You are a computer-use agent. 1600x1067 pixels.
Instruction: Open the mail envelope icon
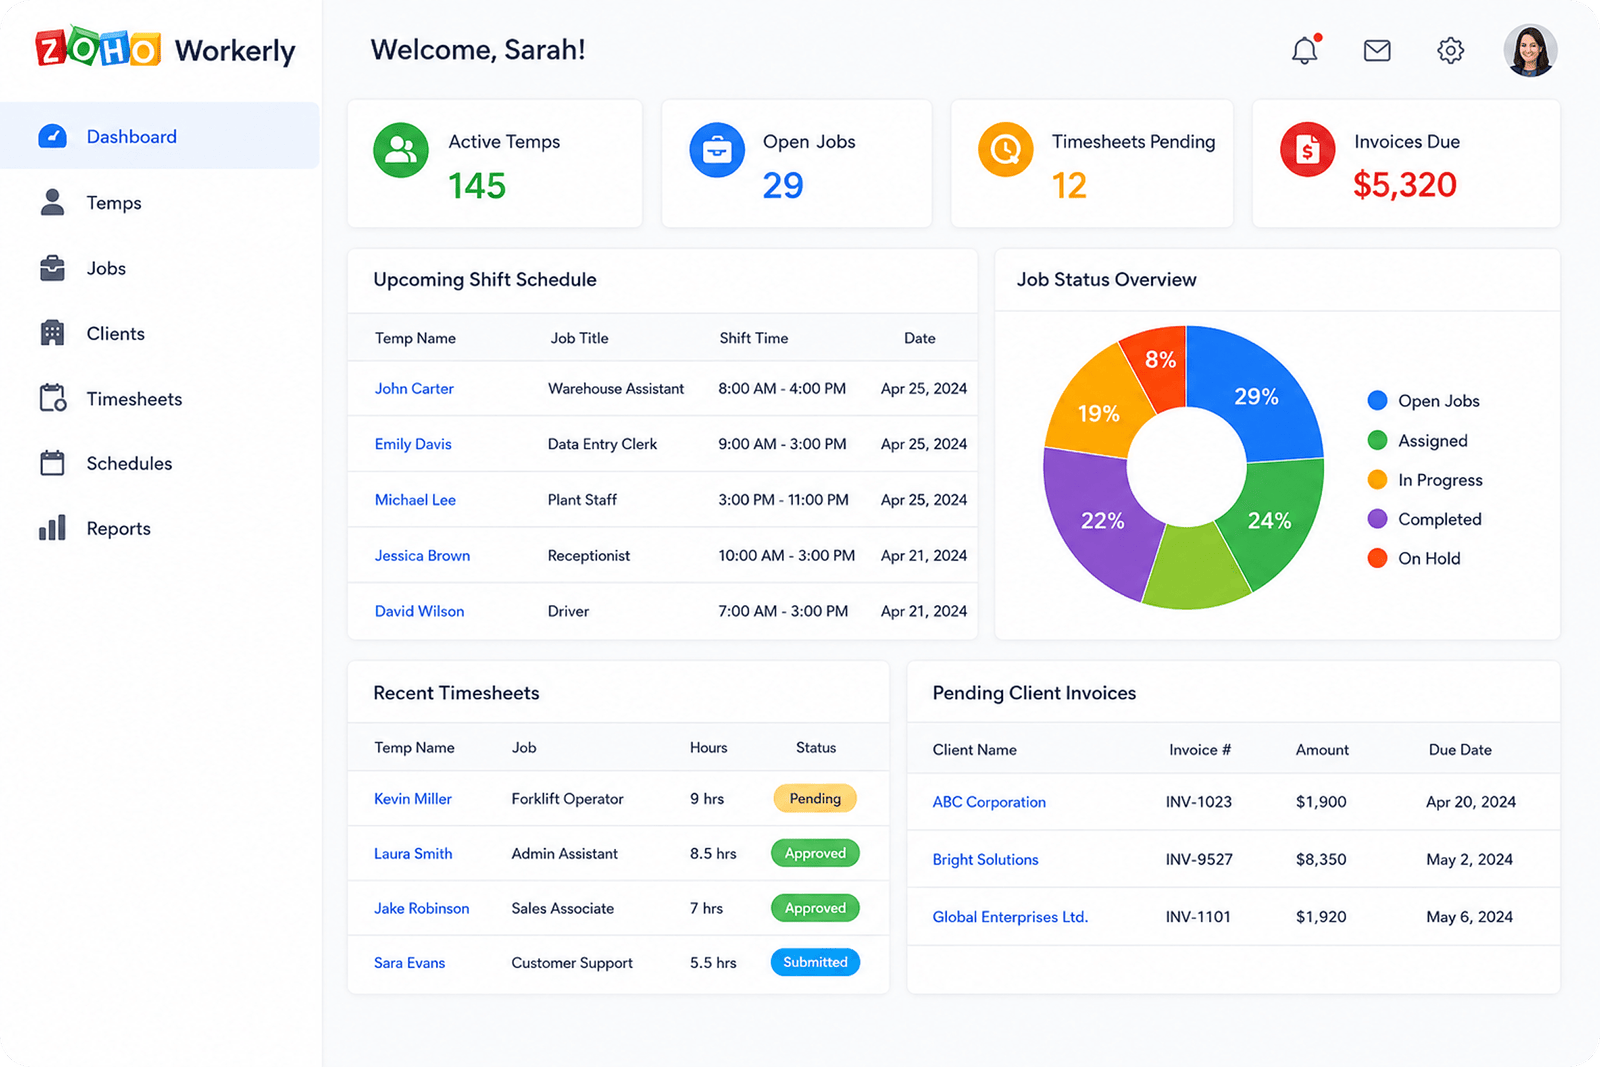(x=1377, y=50)
